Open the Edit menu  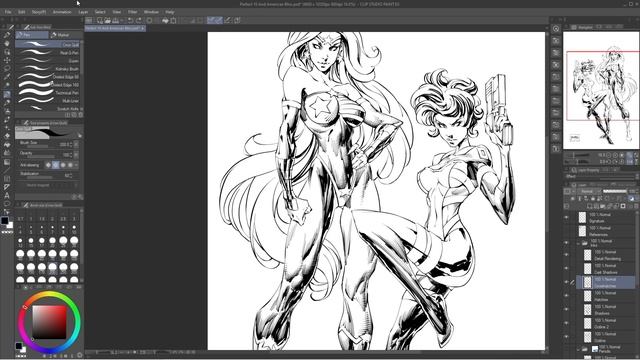point(22,12)
